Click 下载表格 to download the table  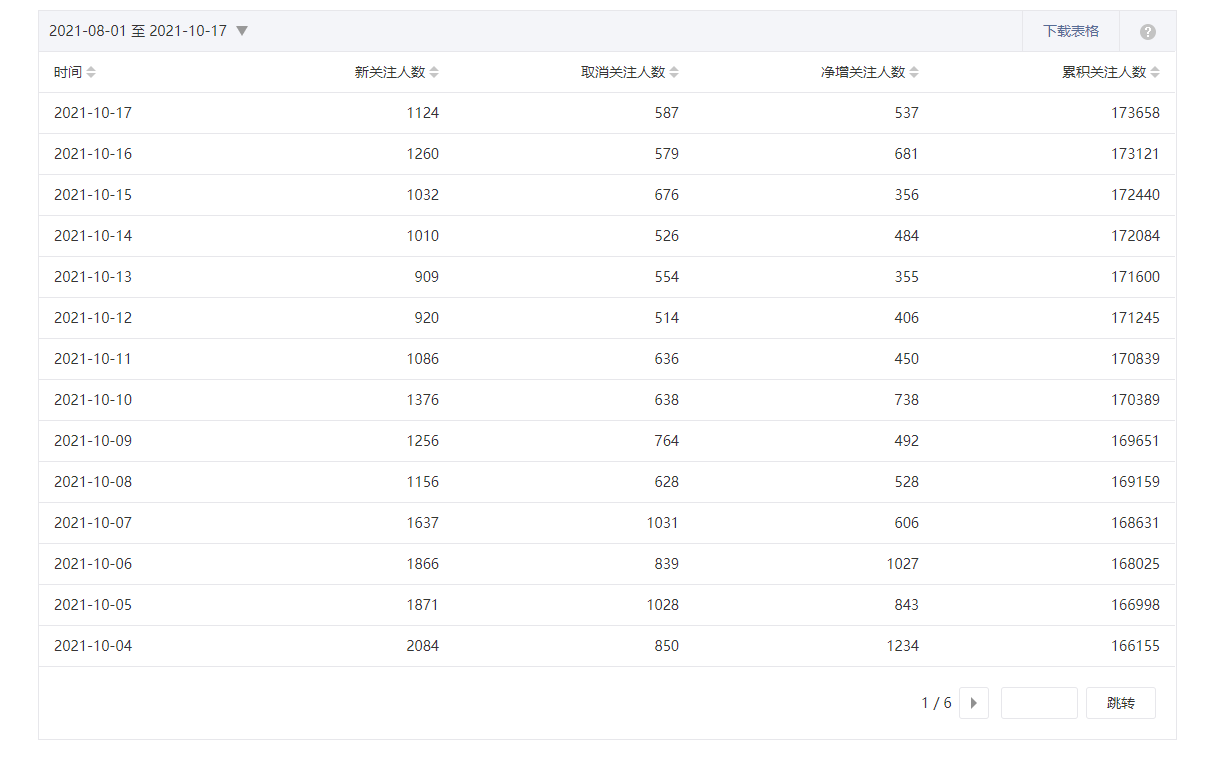tap(1070, 31)
